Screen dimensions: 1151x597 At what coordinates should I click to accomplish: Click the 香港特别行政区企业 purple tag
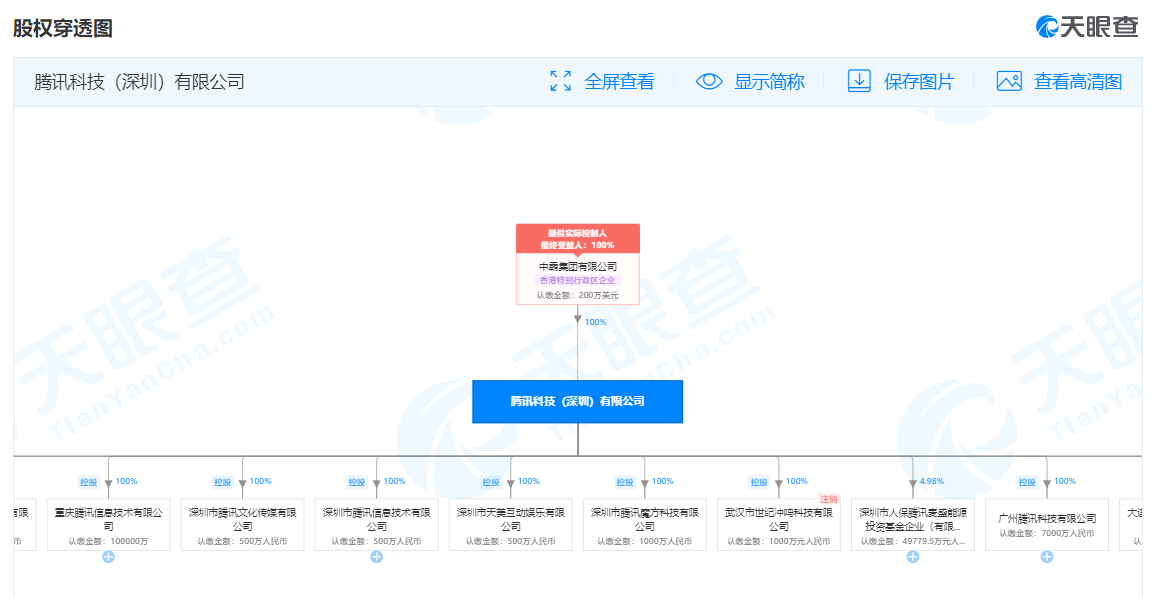pyautogui.click(x=578, y=281)
